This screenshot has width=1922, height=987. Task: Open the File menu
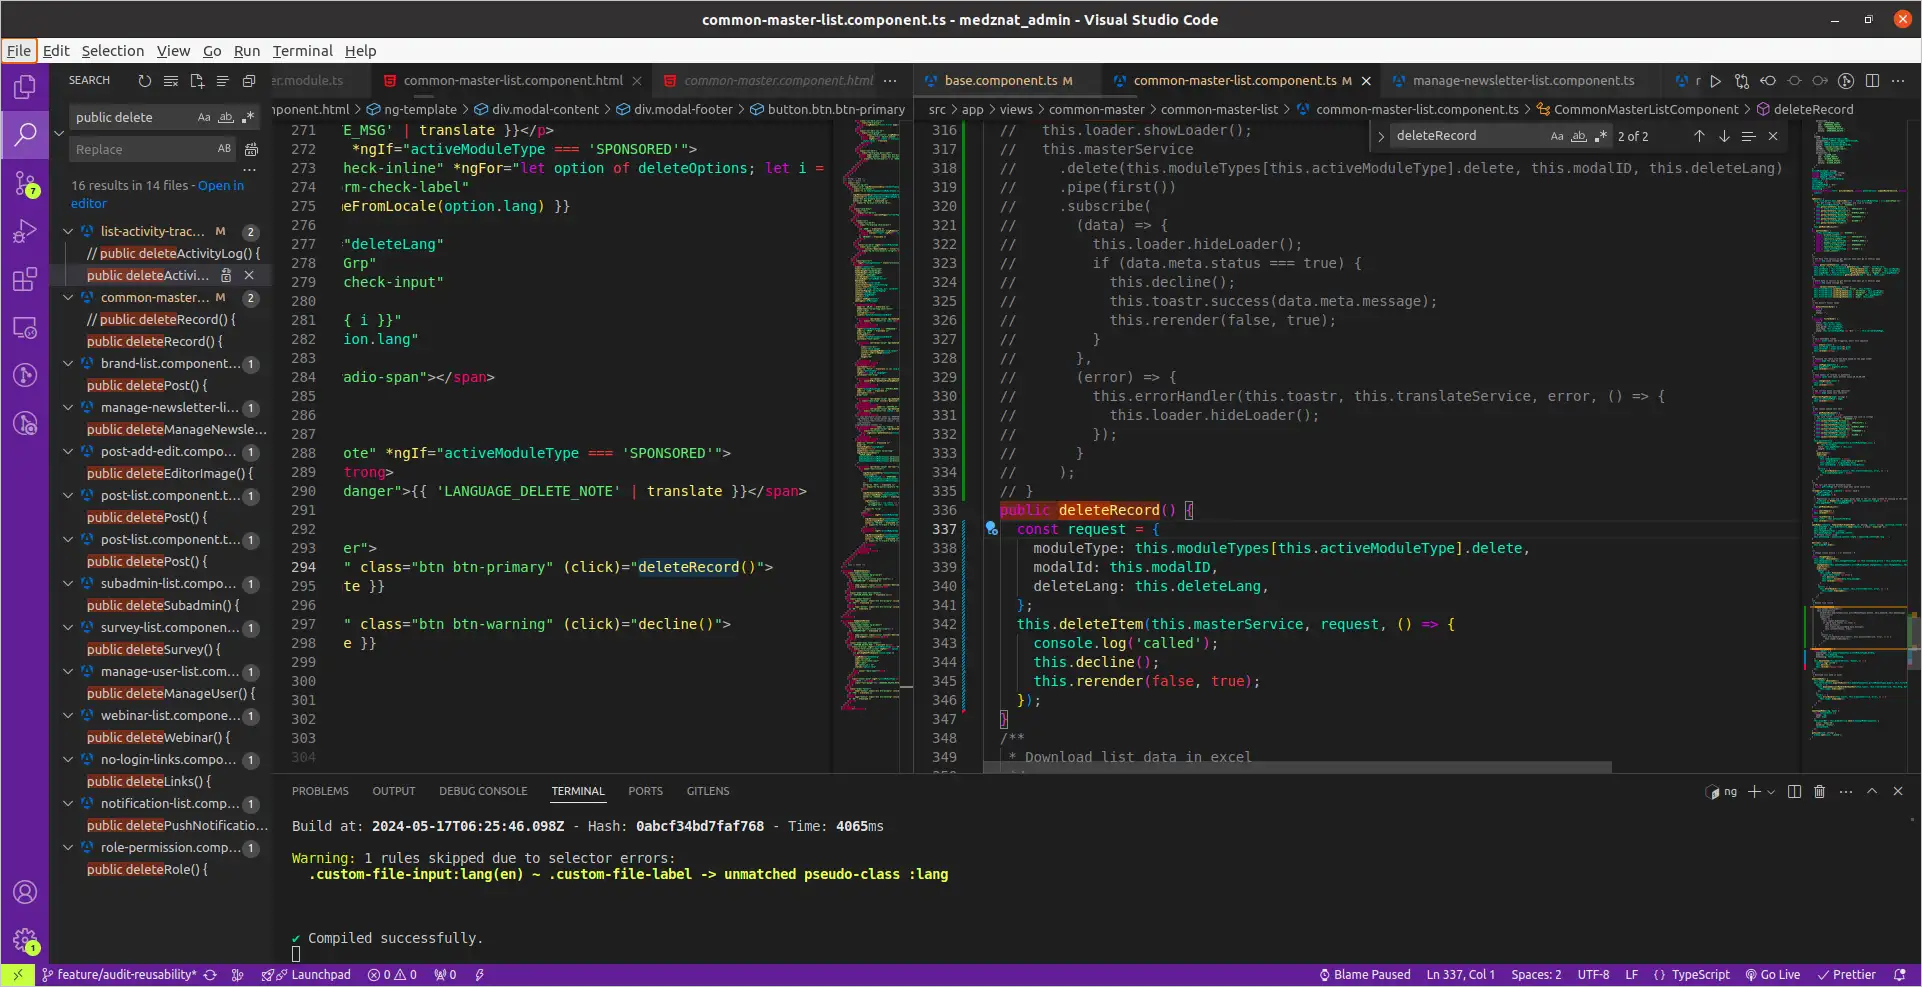tap(19, 51)
